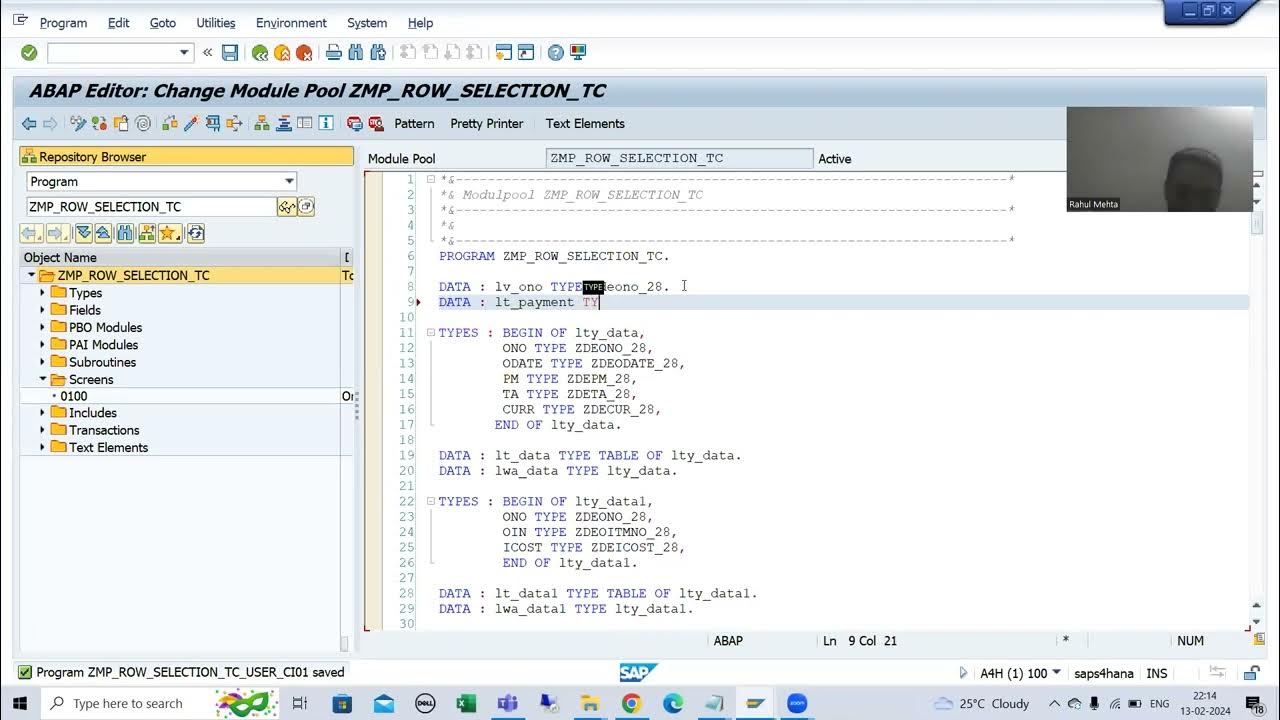Viewport: 1280px width, 720px height.
Task: Open the Help menu
Action: click(x=420, y=22)
